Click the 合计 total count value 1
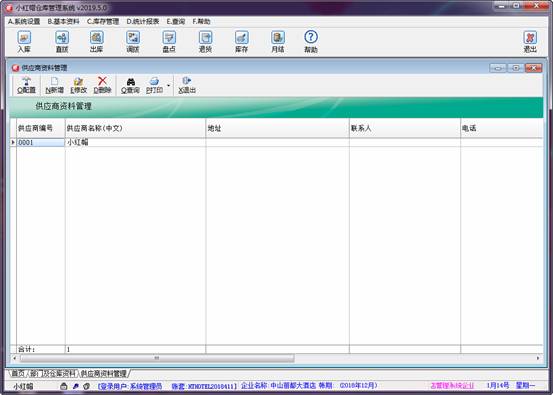553x395 pixels. click(x=135, y=350)
